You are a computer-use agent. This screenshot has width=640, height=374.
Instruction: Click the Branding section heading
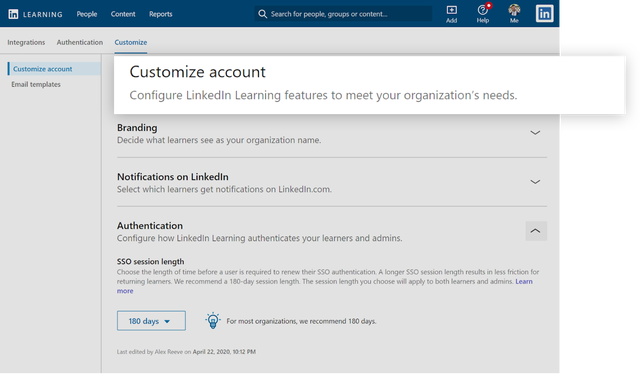pyautogui.click(x=137, y=127)
